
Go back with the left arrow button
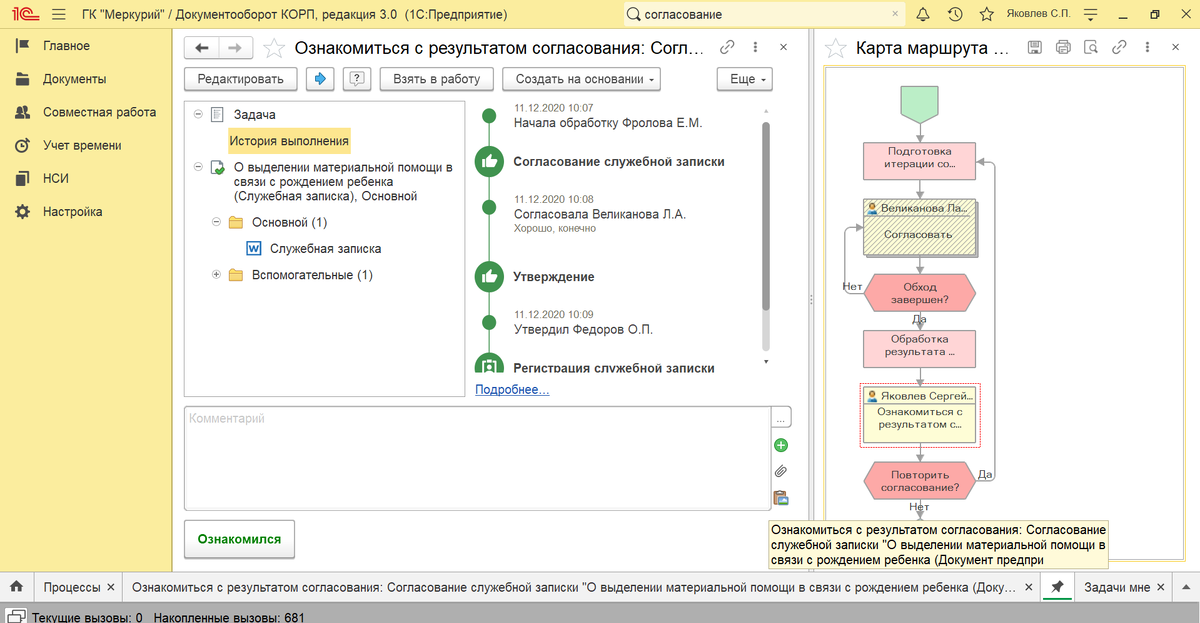[x=203, y=48]
